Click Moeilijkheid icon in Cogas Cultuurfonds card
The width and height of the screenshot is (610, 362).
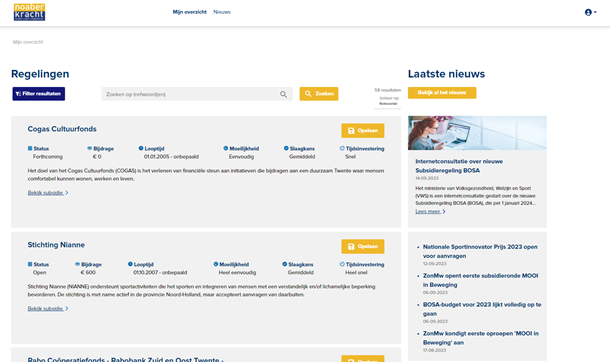pos(226,148)
